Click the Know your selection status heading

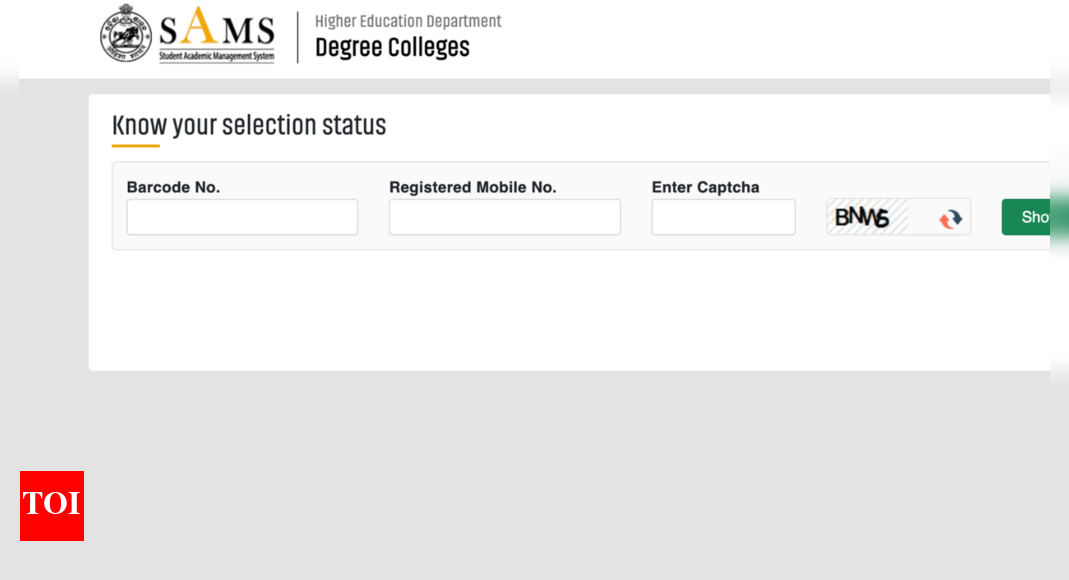click(x=249, y=125)
